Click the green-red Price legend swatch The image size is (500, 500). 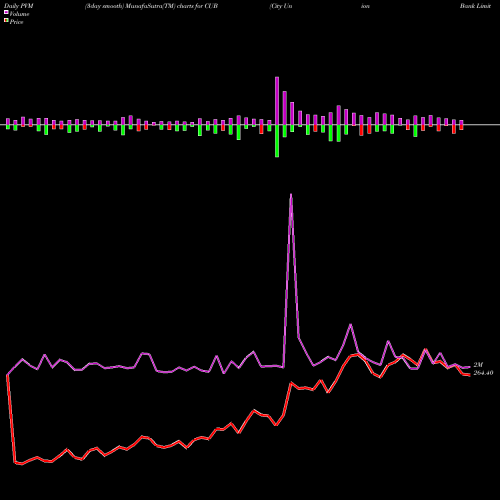6,20
